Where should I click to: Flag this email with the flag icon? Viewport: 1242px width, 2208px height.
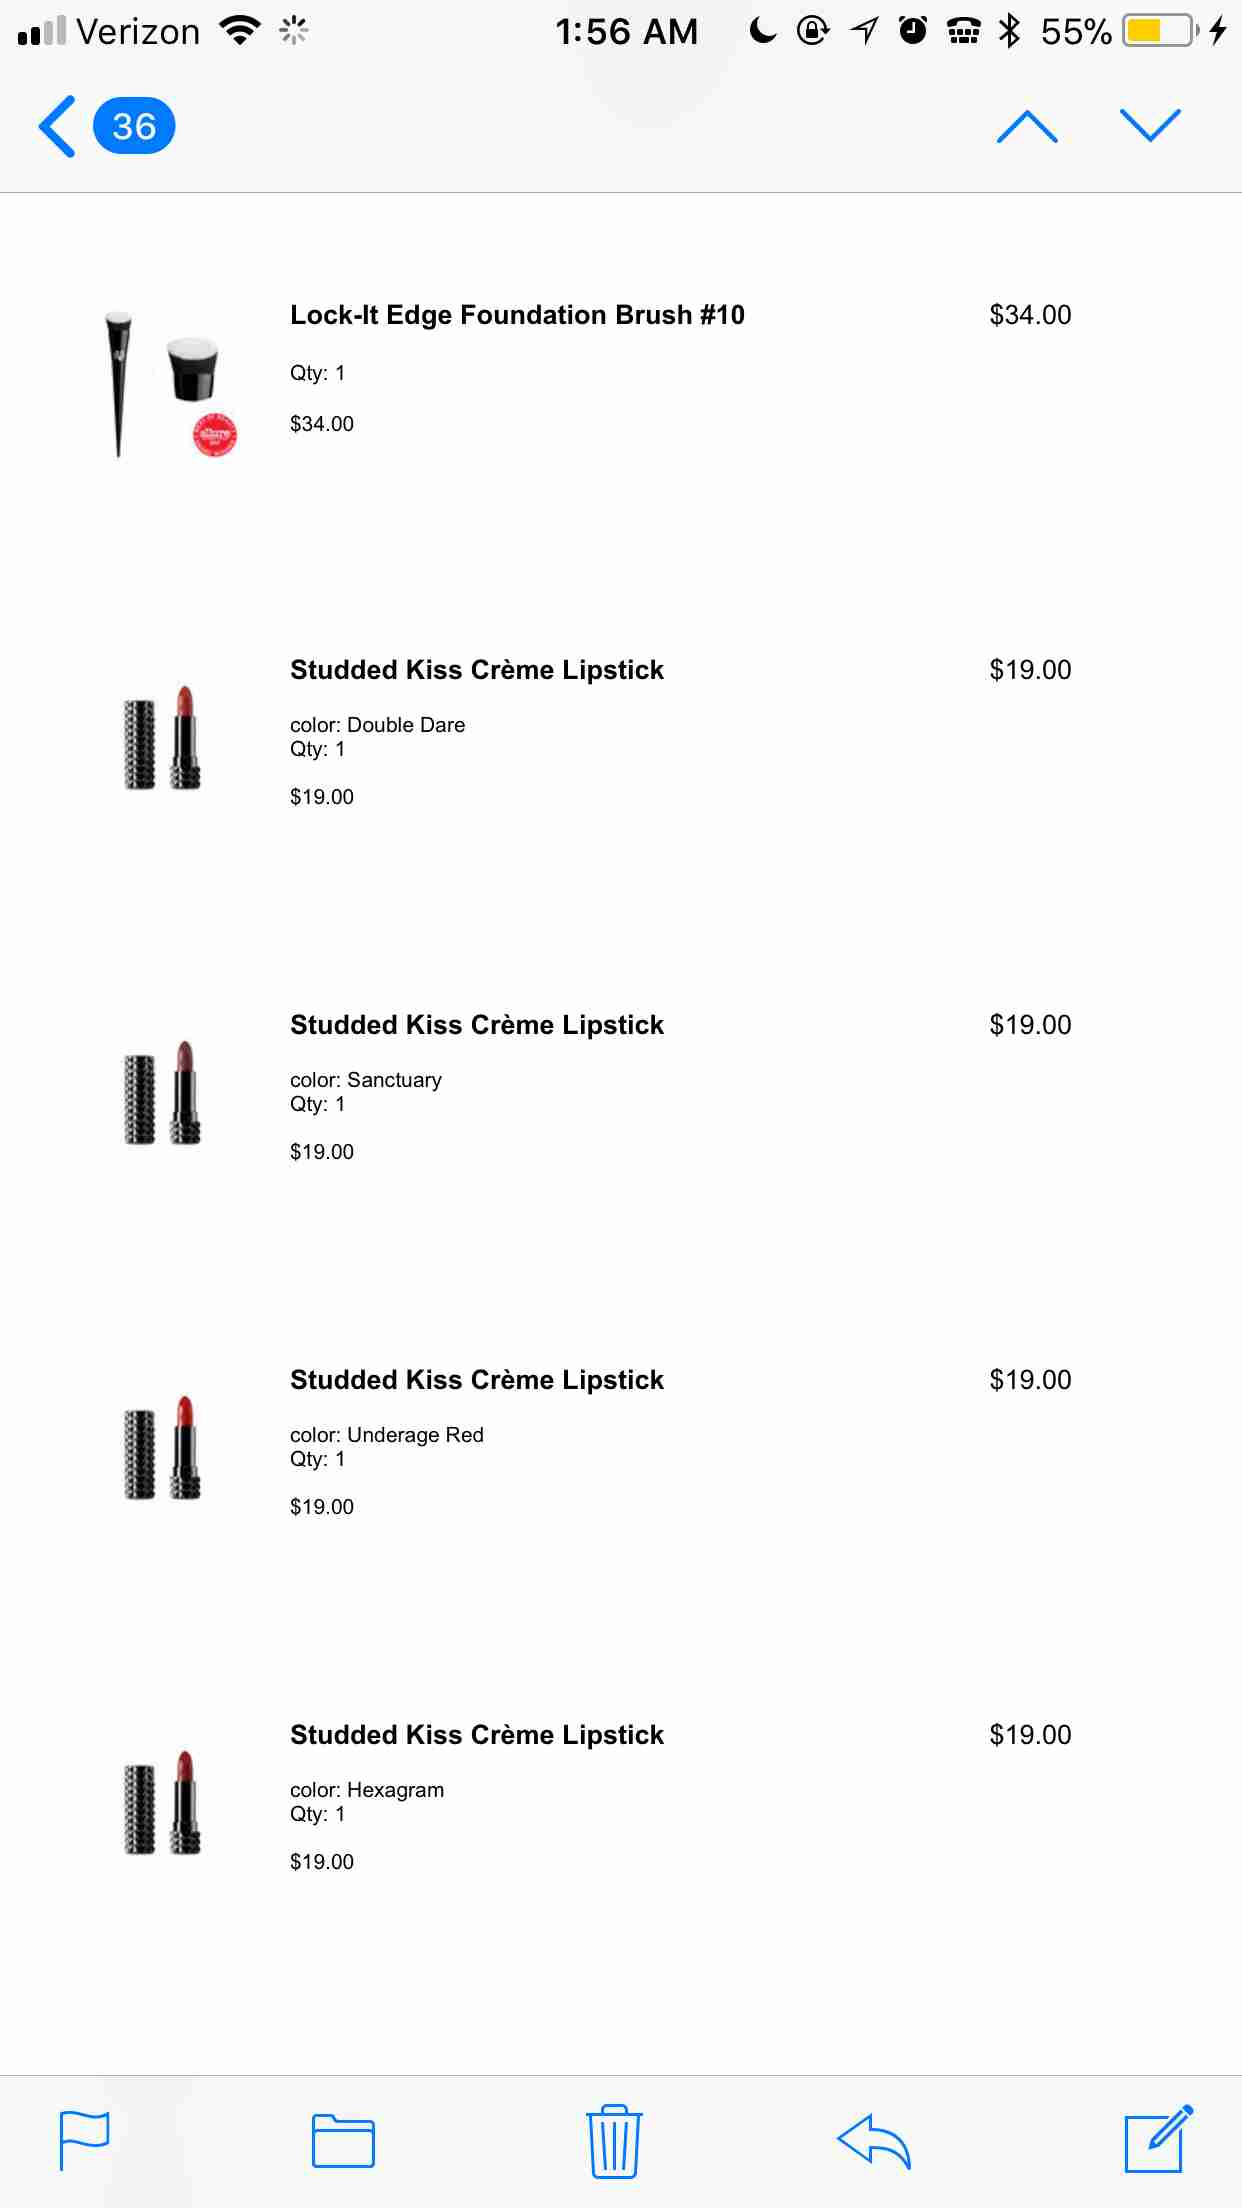84,2140
